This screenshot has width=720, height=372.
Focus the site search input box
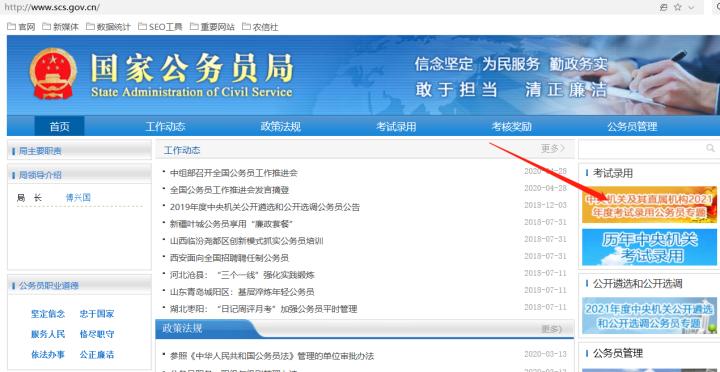click(643, 148)
